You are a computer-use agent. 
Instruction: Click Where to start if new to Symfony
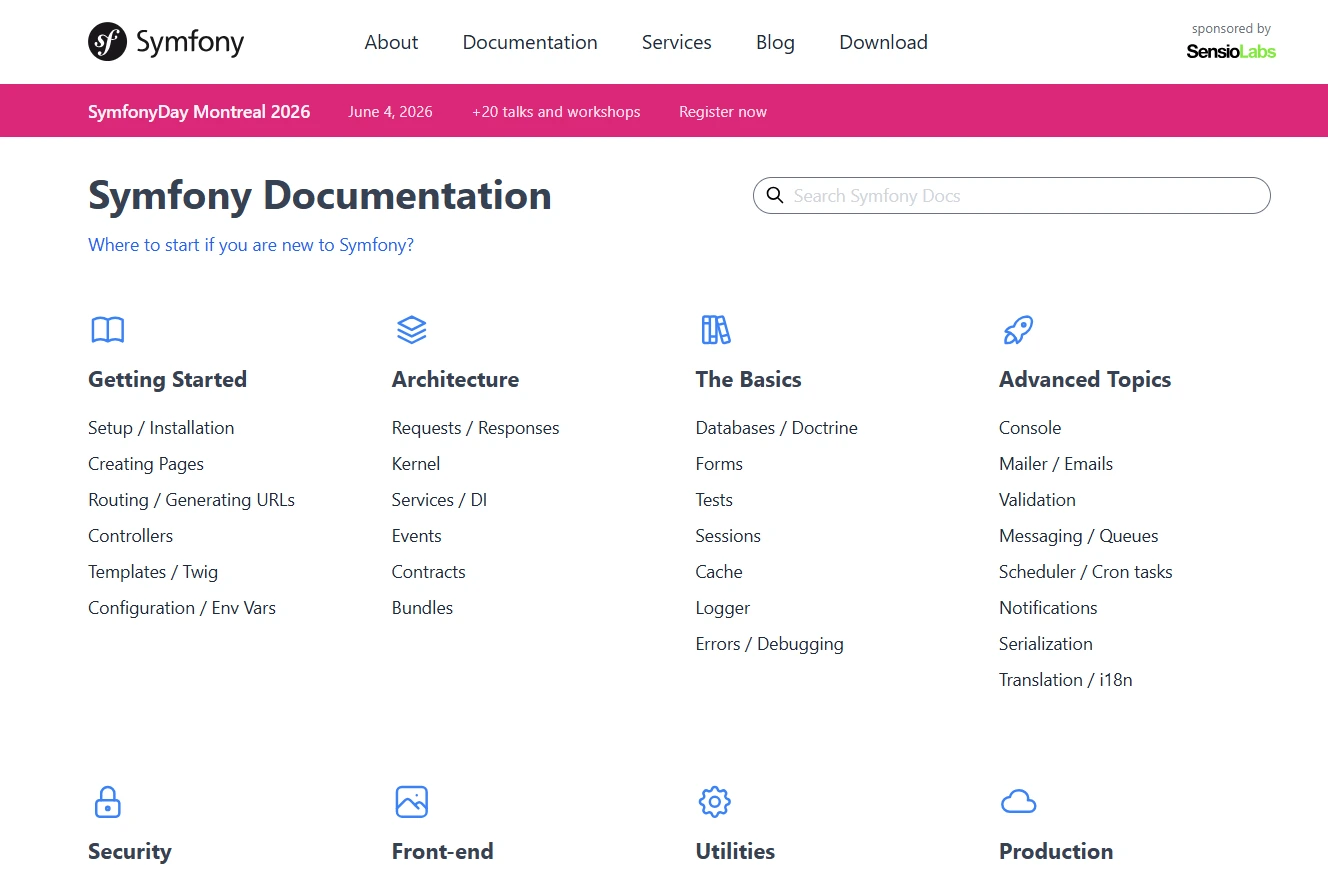(x=250, y=244)
